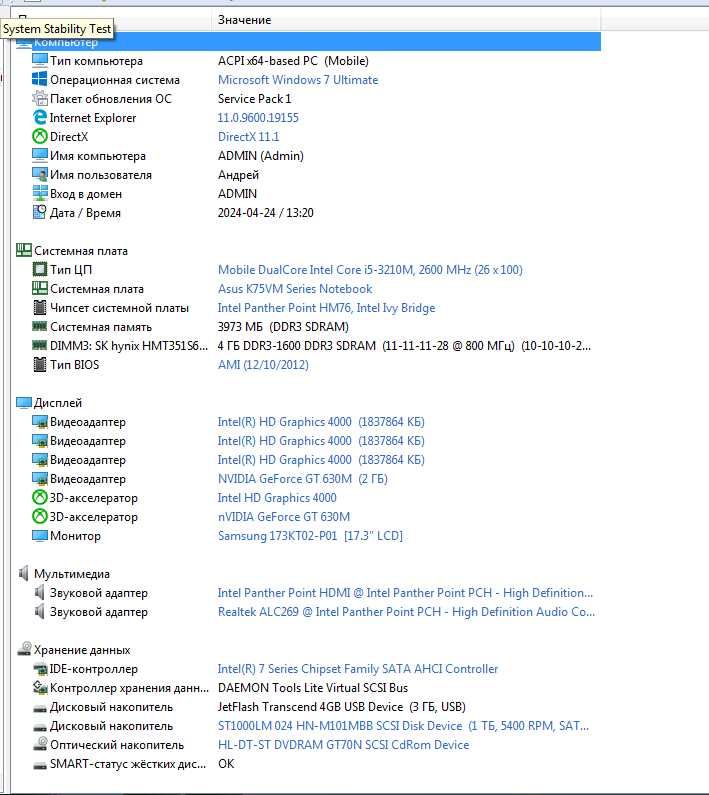Select the JetFlash Transcend 4GB USB Device value
The width and height of the screenshot is (709, 795).
pos(342,707)
